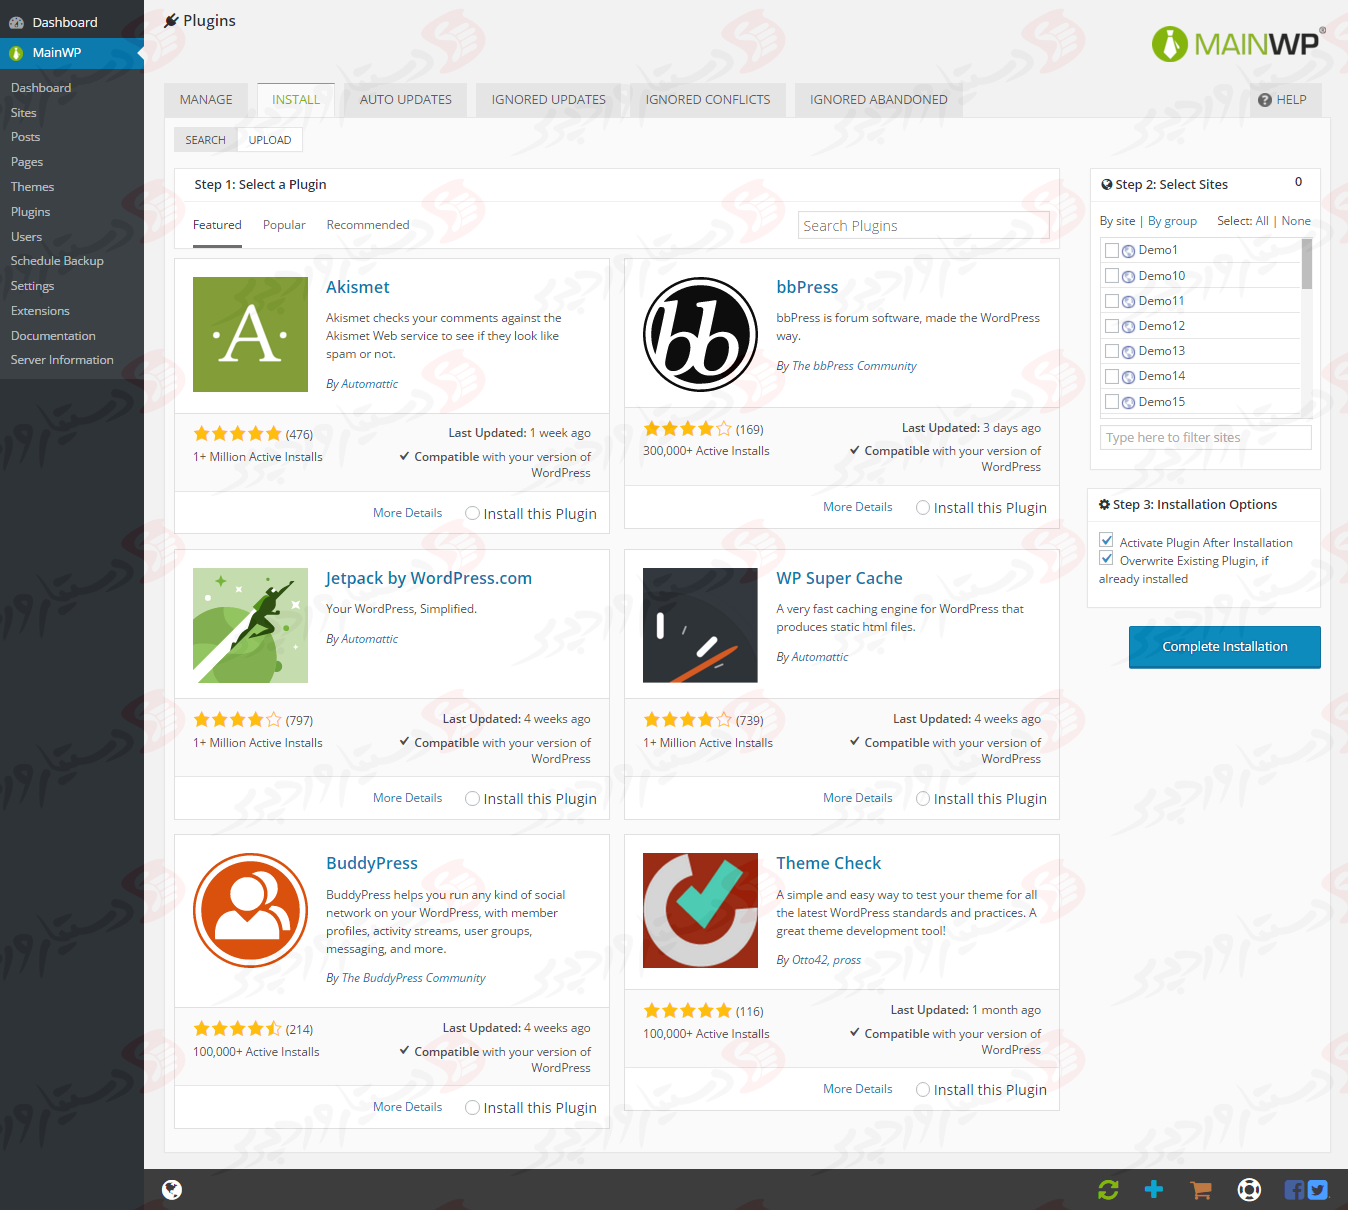The image size is (1348, 1210).
Task: Toggle Overwrite Existing Plugin checkbox
Action: pyautogui.click(x=1106, y=559)
